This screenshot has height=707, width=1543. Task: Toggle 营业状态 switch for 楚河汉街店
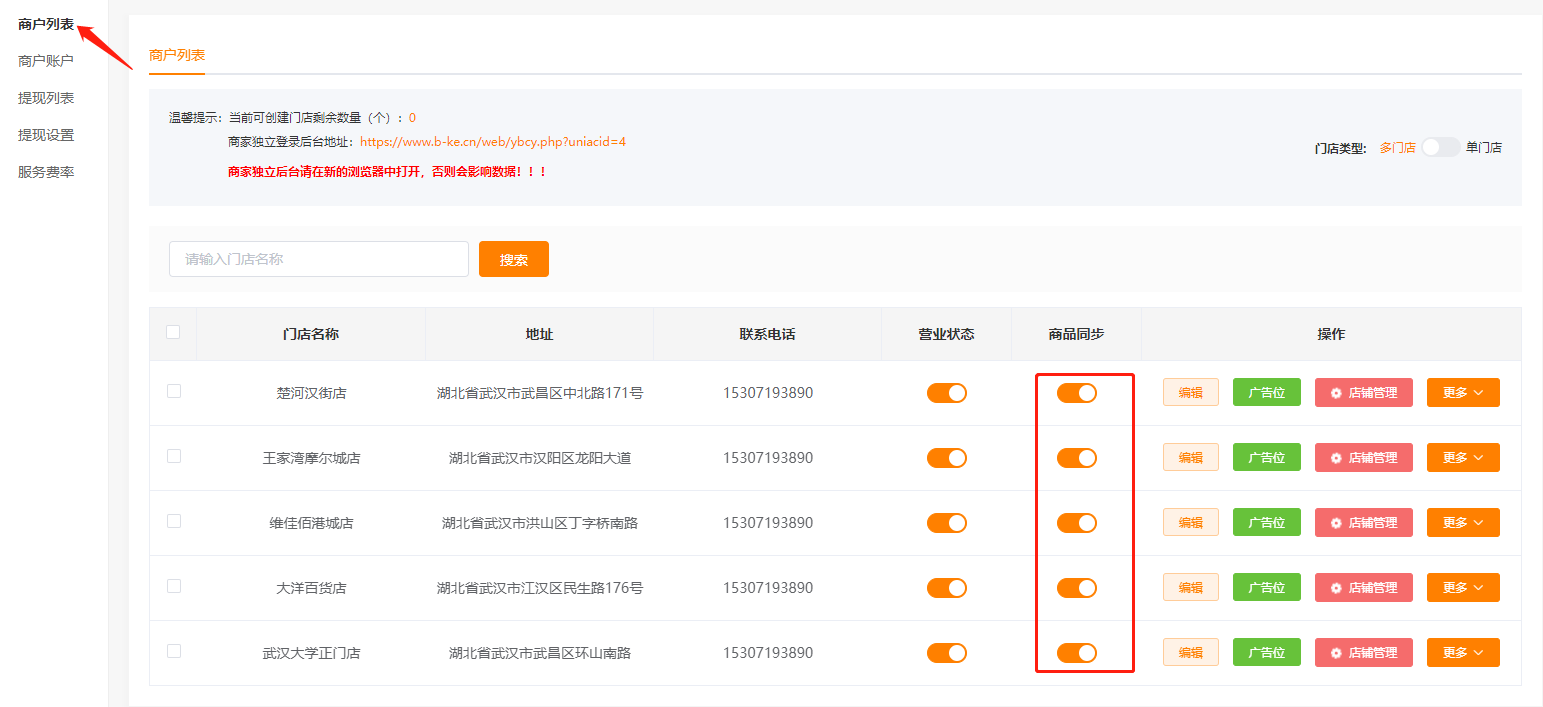click(x=946, y=393)
